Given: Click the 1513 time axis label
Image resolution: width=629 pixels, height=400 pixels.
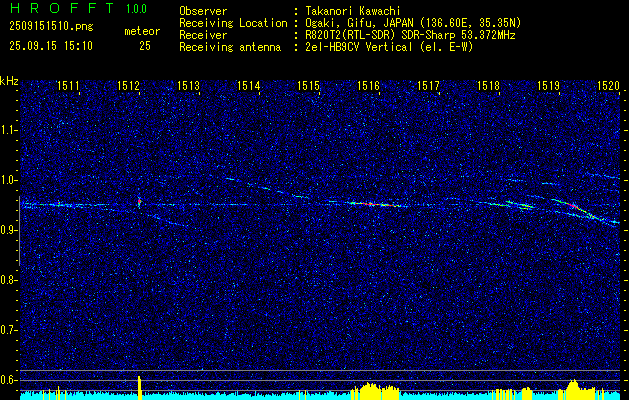Looking at the screenshot, I should (189, 85).
